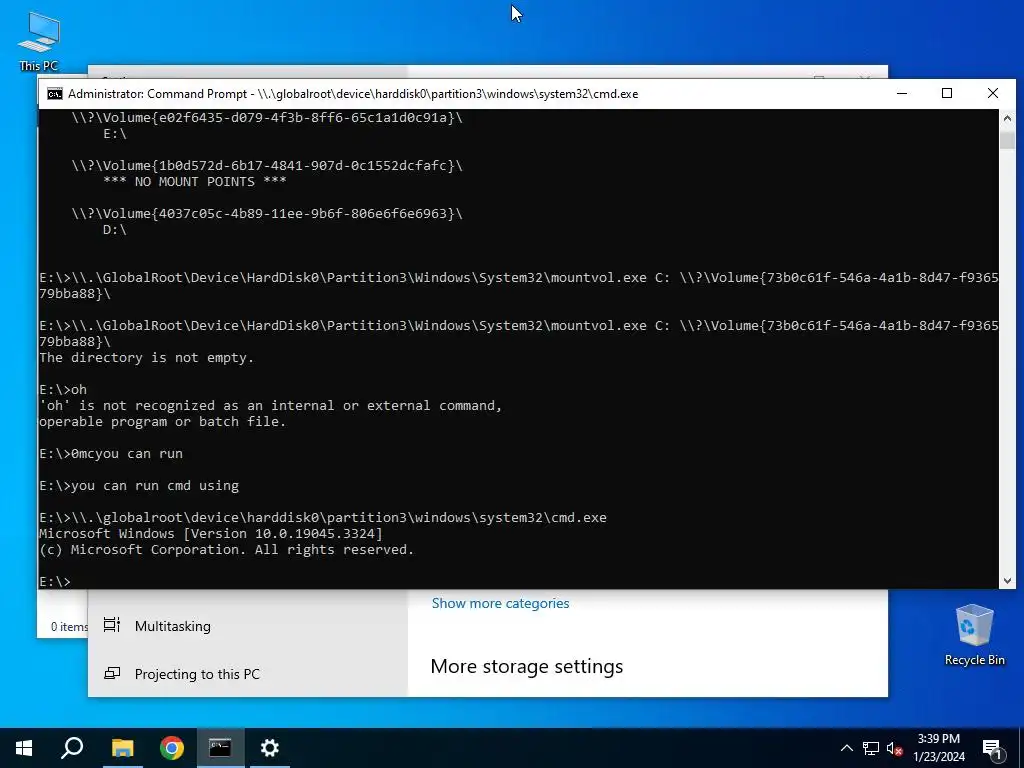Click the network status tray icon

[871, 748]
